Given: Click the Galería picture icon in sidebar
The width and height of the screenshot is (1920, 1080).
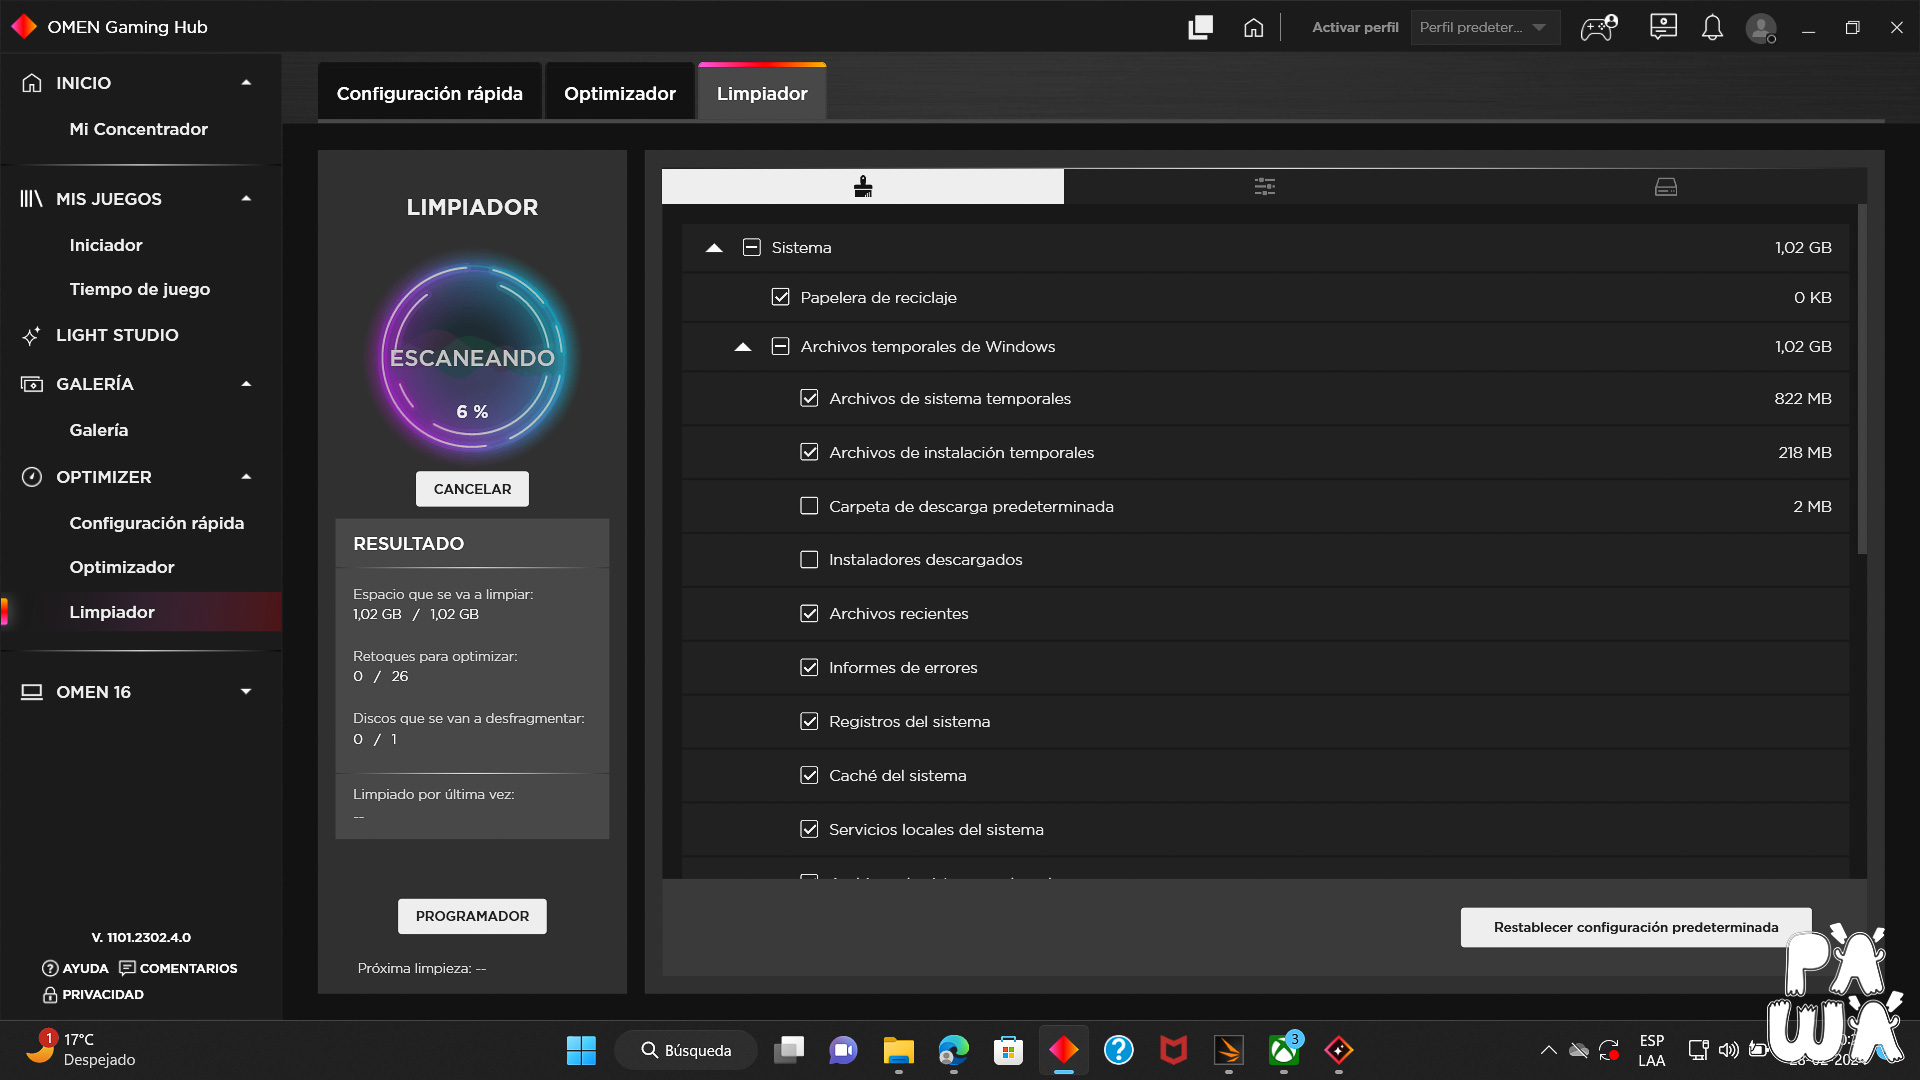Looking at the screenshot, I should [x=32, y=384].
